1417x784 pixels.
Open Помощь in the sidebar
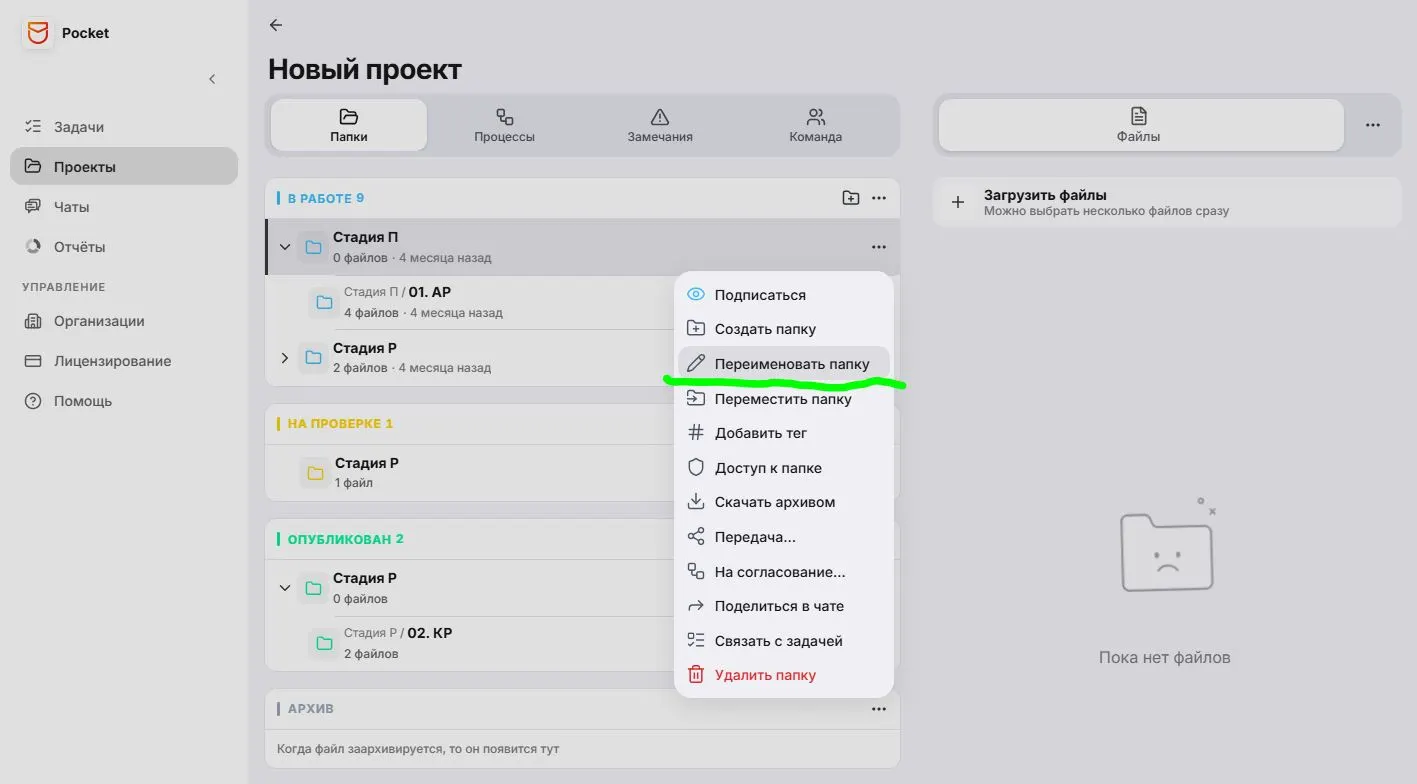(124, 401)
